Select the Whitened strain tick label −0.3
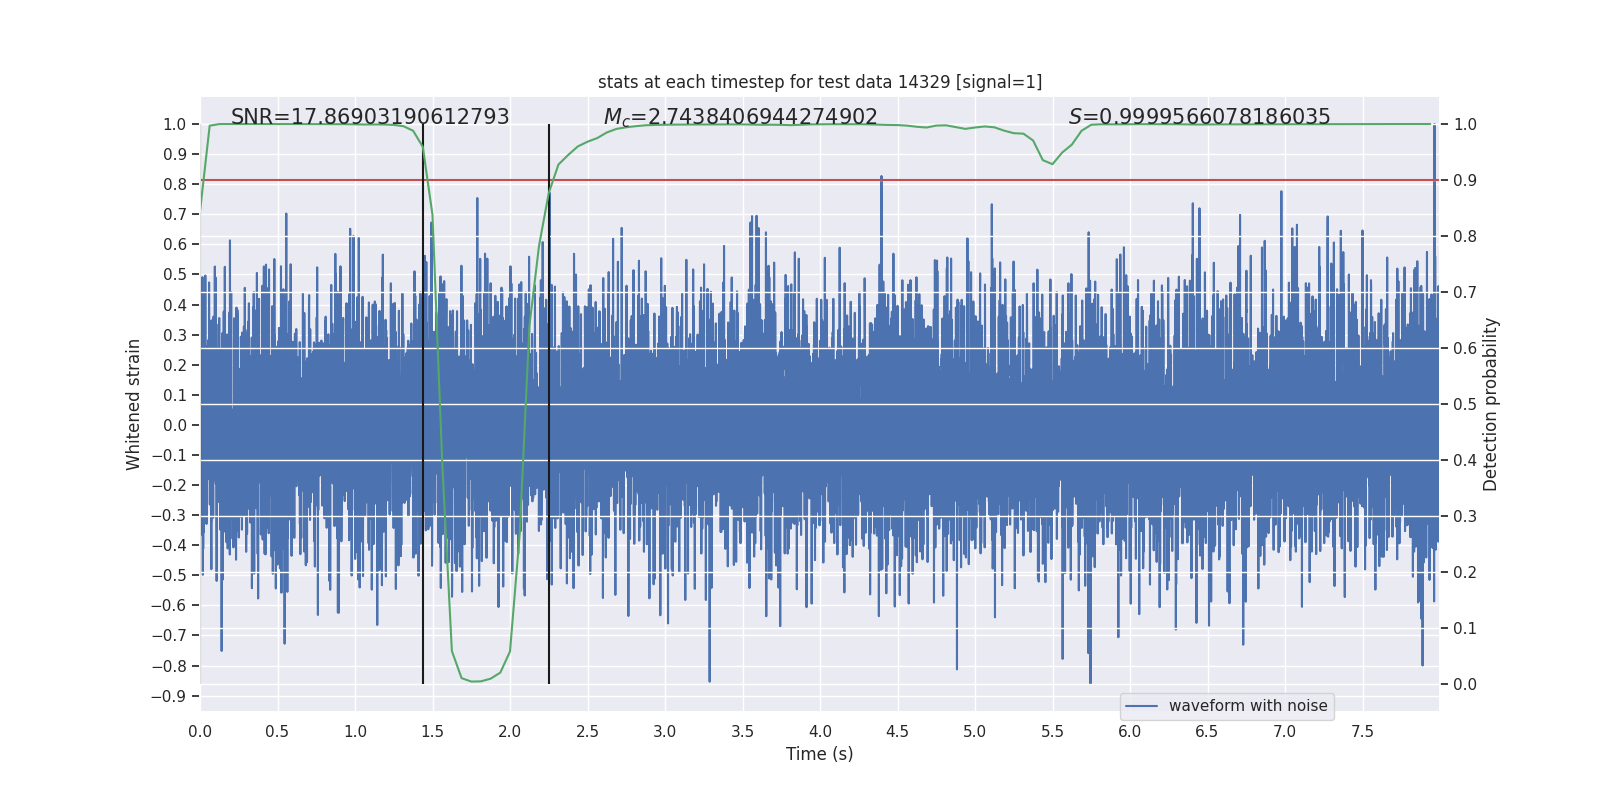The width and height of the screenshot is (1600, 800). [x=170, y=515]
